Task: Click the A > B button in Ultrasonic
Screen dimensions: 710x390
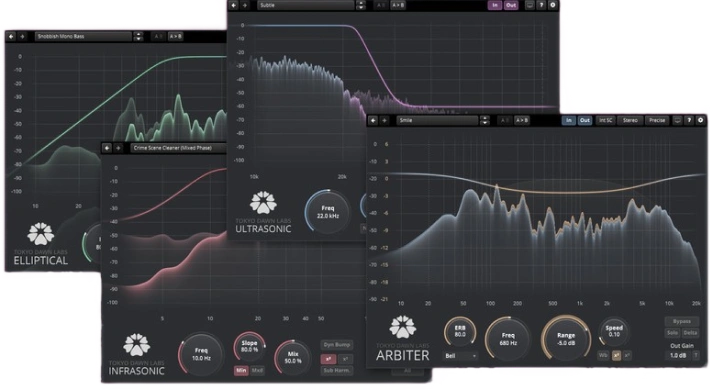Action: pyautogui.click(x=398, y=5)
